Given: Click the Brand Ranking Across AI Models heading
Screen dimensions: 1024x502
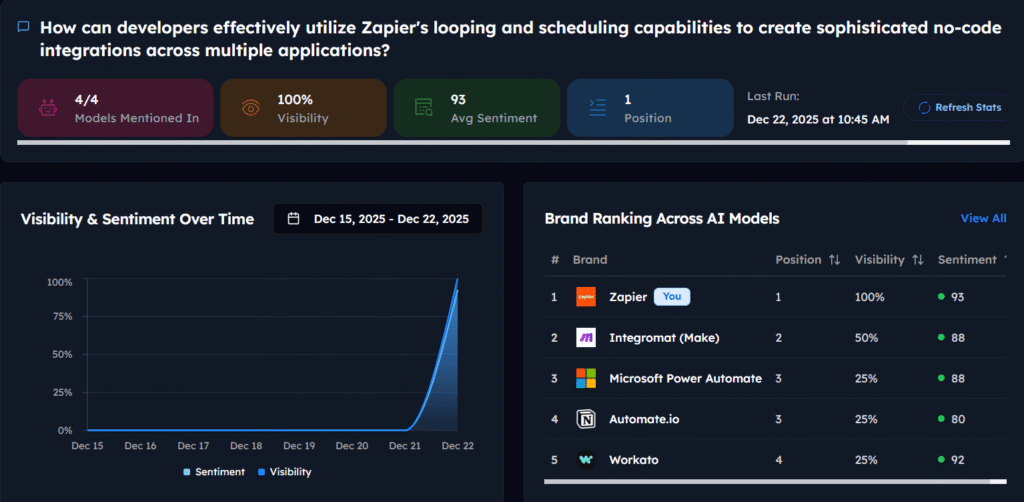Looking at the screenshot, I should coord(662,219).
